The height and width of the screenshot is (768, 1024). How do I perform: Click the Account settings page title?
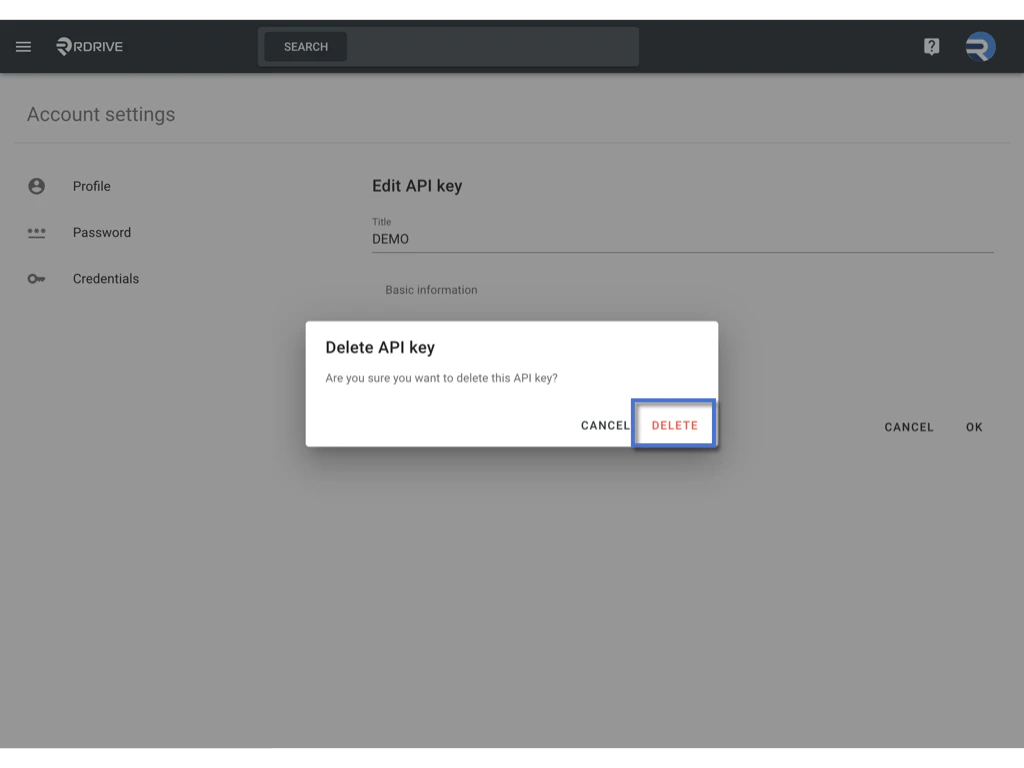point(100,114)
